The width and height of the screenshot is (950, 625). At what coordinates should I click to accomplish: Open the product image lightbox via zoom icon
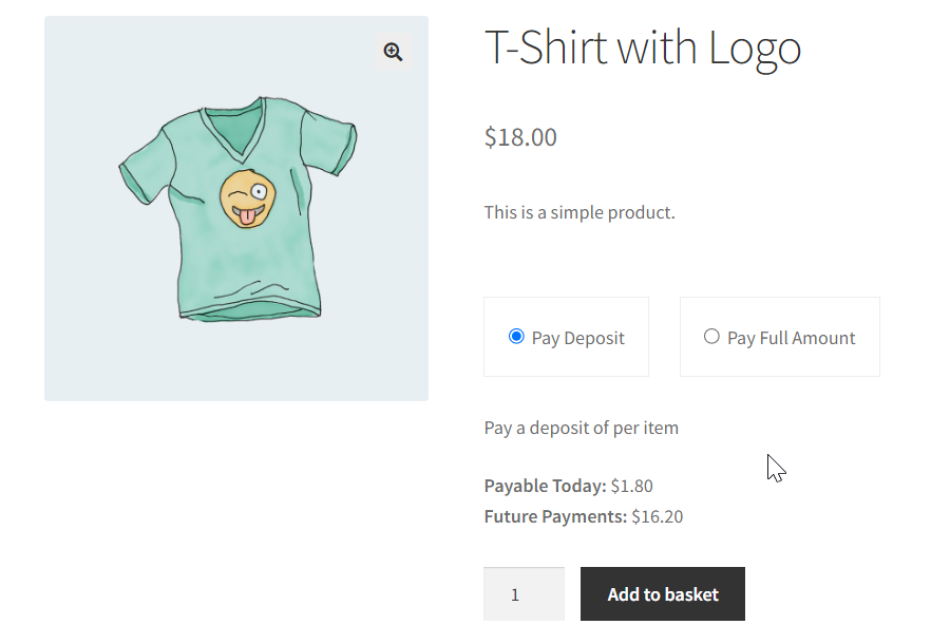pyautogui.click(x=392, y=51)
